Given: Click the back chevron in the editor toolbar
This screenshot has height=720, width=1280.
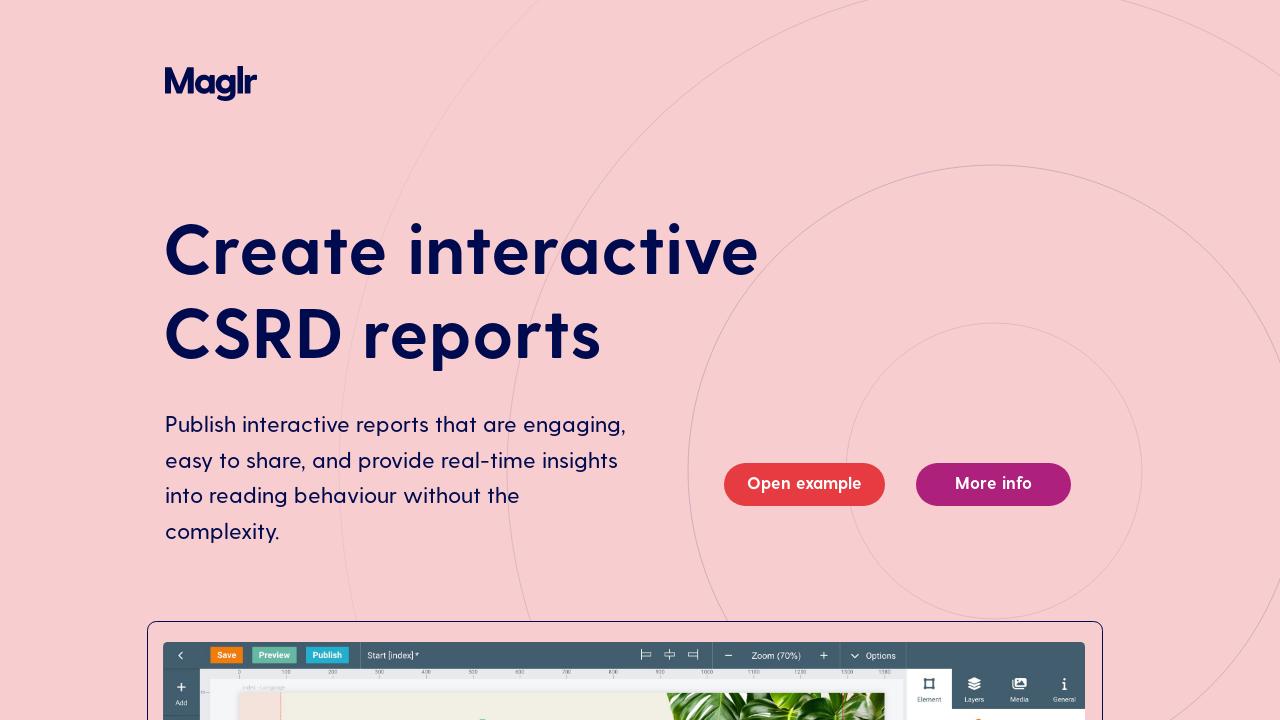Looking at the screenshot, I should click(x=181, y=655).
